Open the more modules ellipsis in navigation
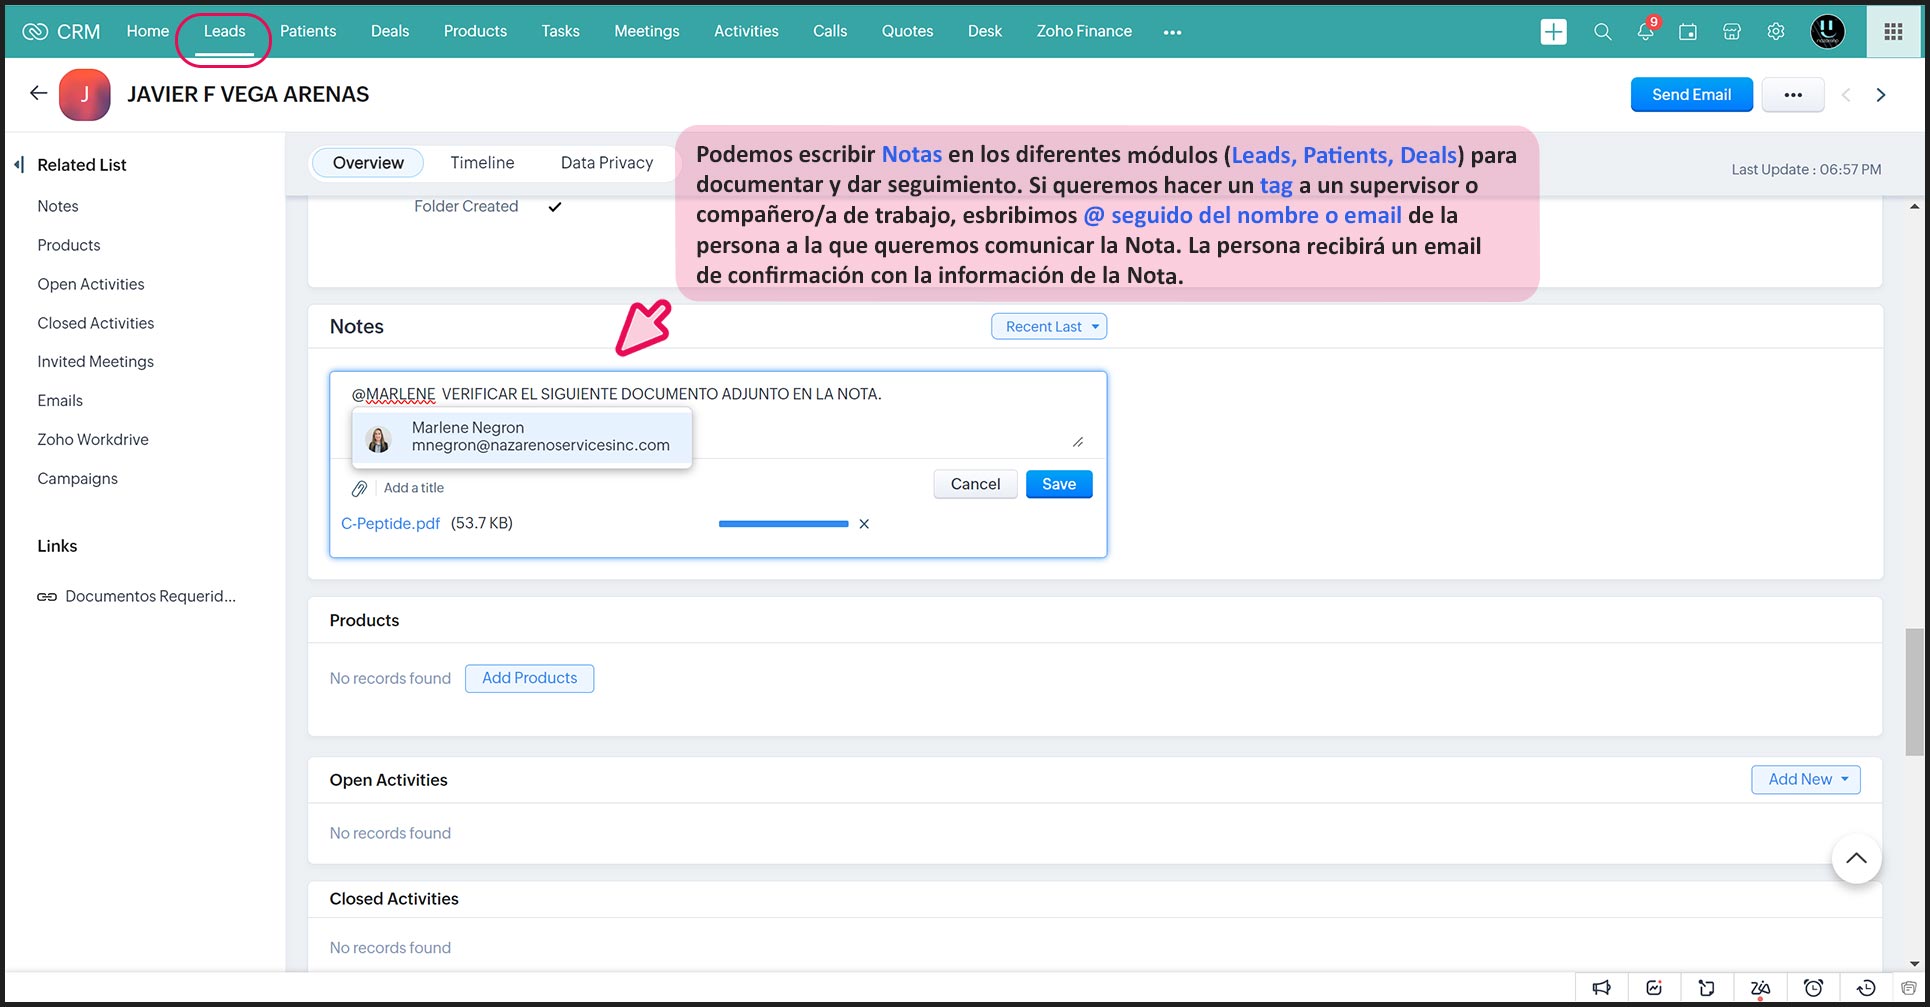This screenshot has height=1007, width=1930. 1172,32
